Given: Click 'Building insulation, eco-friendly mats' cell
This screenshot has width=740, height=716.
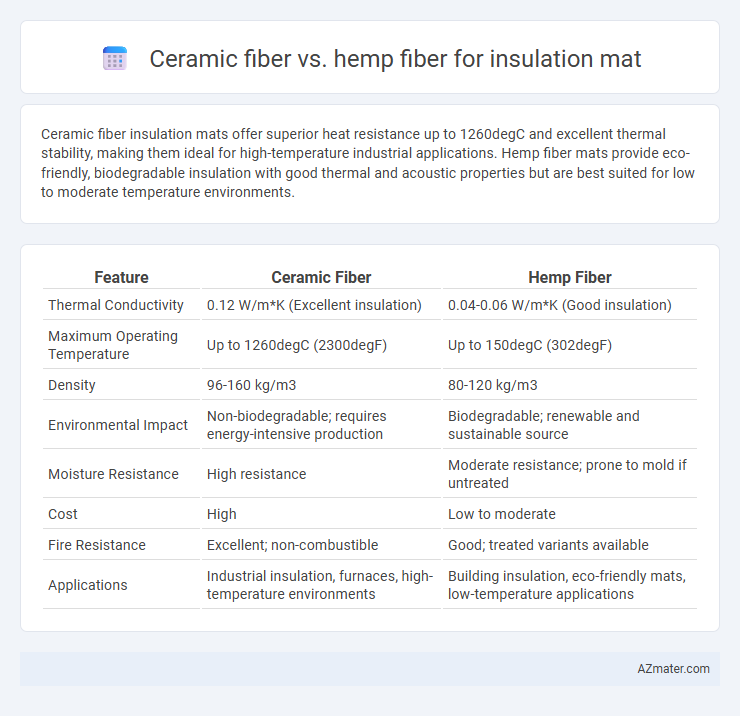Looking at the screenshot, I should tap(566, 585).
